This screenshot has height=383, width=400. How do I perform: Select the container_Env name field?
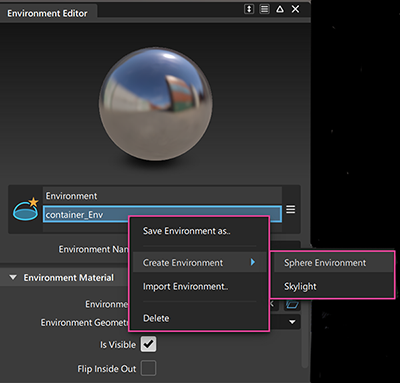(162, 214)
